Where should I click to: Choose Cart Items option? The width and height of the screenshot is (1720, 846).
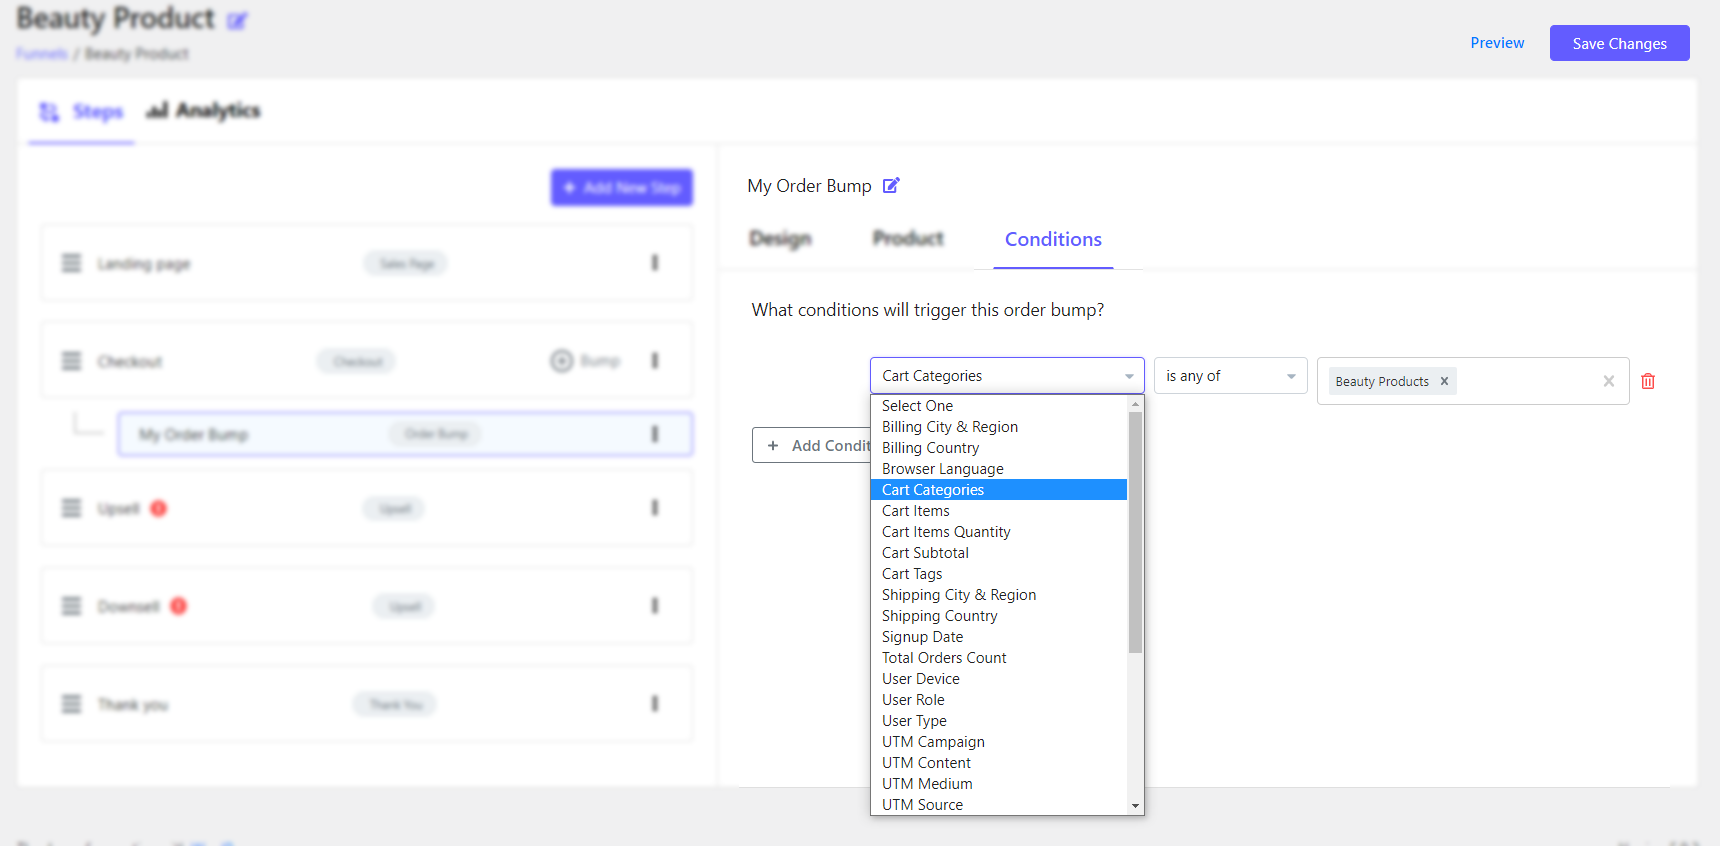[x=999, y=511]
